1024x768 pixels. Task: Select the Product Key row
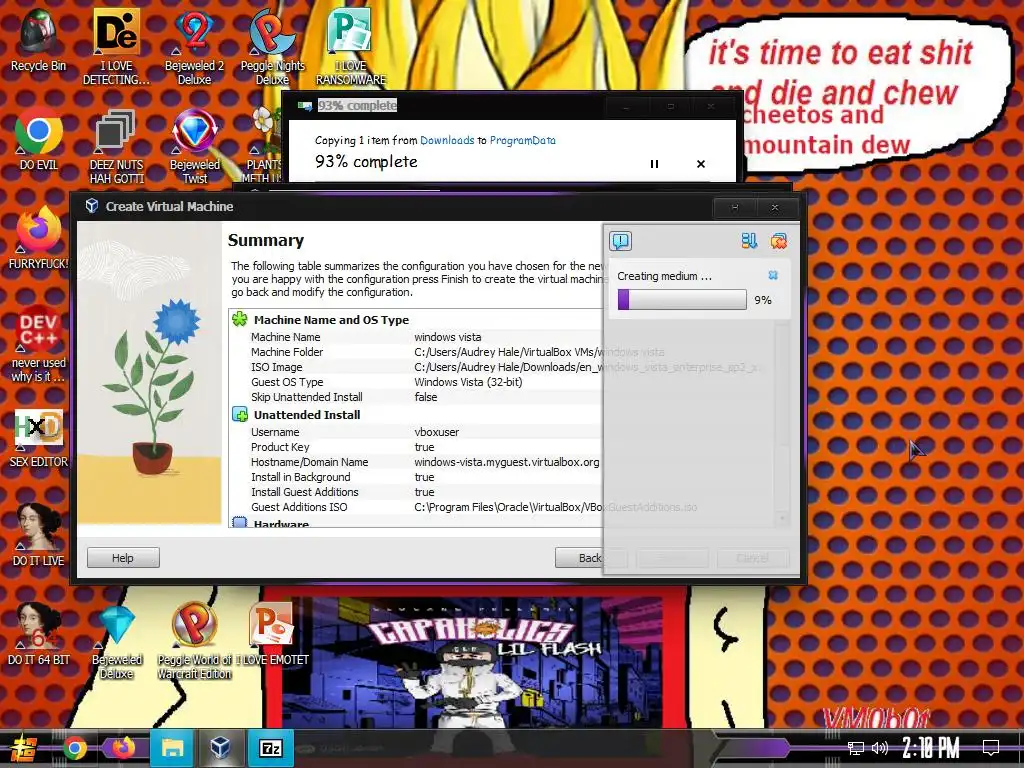(417, 447)
